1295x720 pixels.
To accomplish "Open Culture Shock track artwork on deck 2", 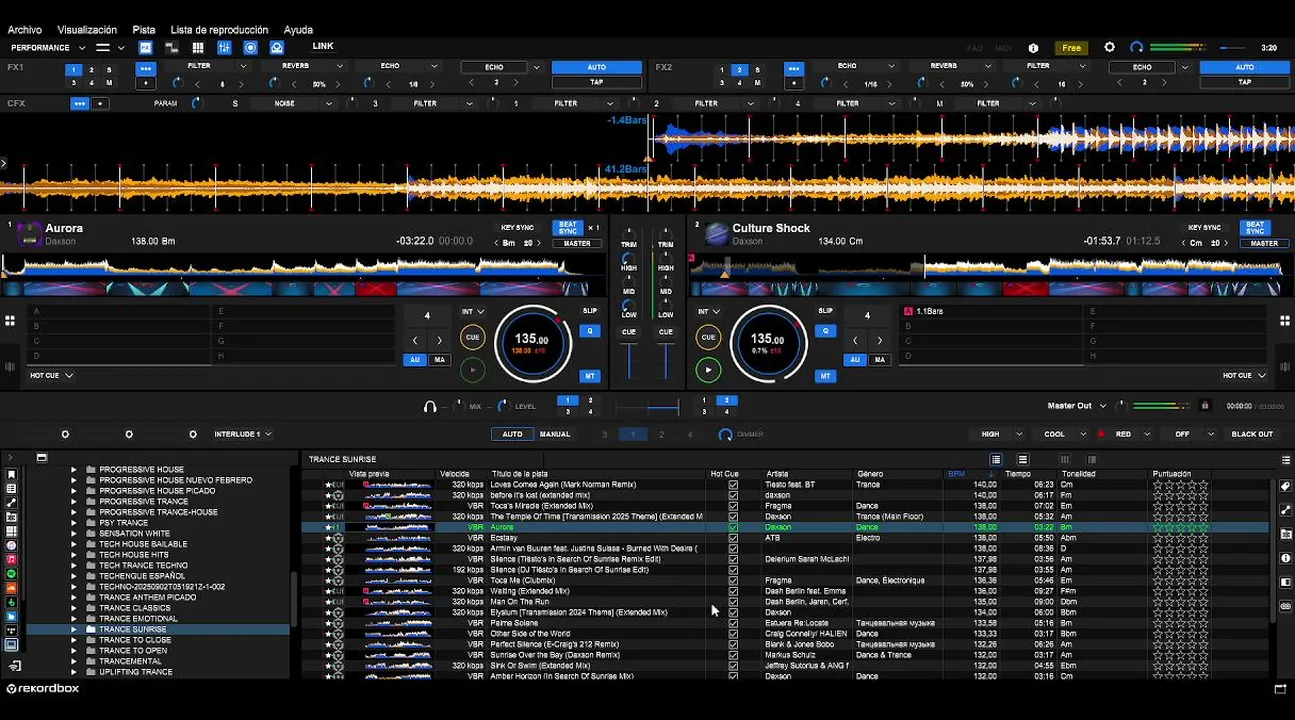I will click(x=716, y=234).
